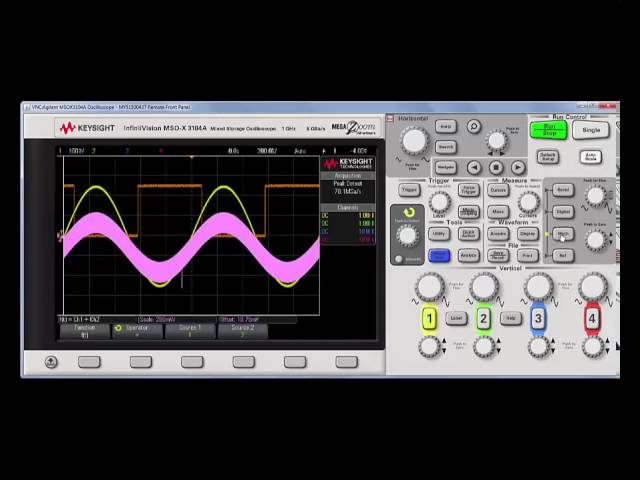Click the channel 2 vertical position knob
Screen dimensions: 640x480
[484, 347]
